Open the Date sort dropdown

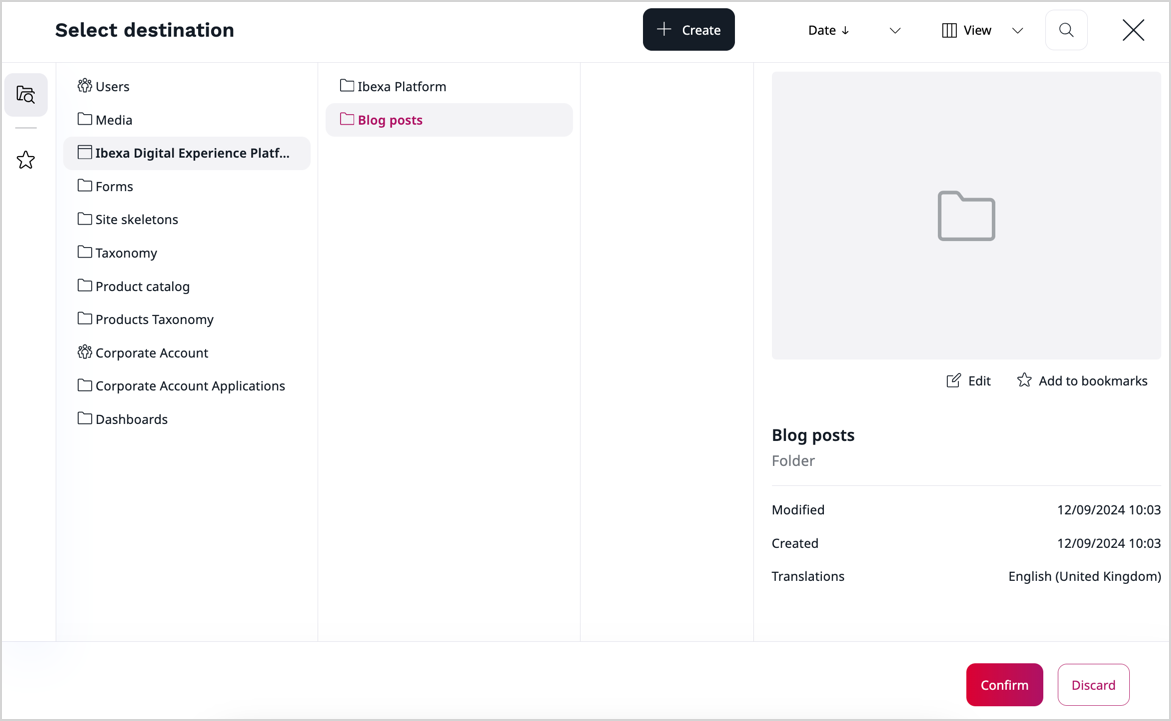(854, 30)
